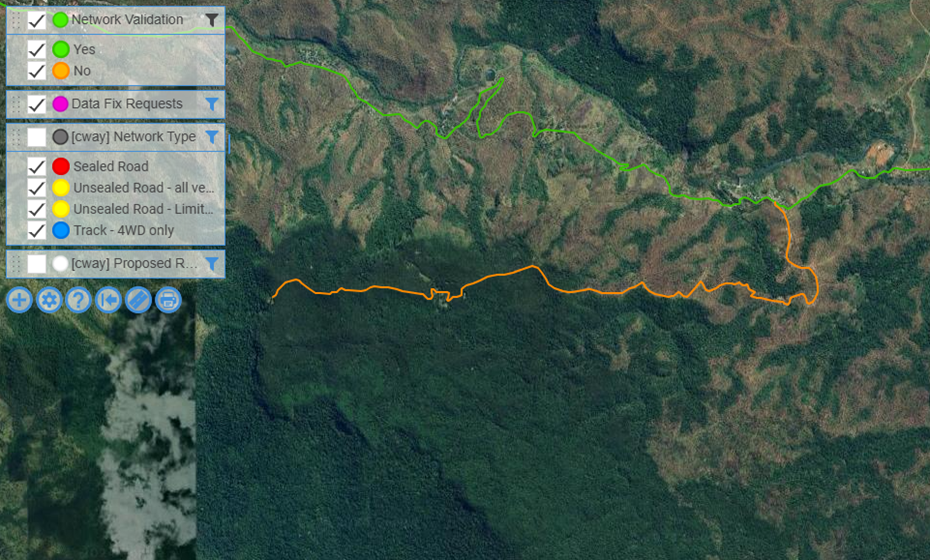Click the print map icon

click(x=168, y=300)
